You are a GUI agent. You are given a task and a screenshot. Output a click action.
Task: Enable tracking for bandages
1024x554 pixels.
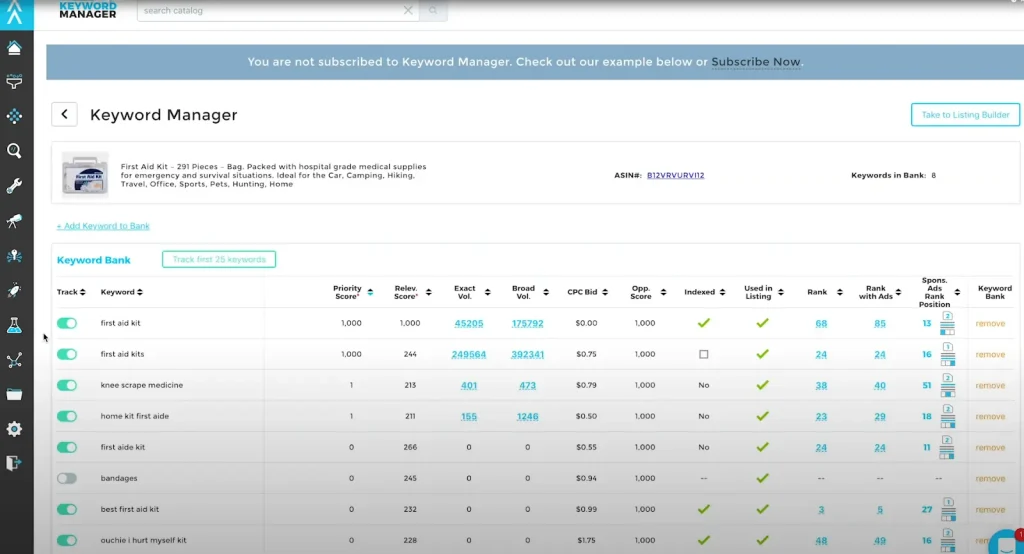pos(67,478)
